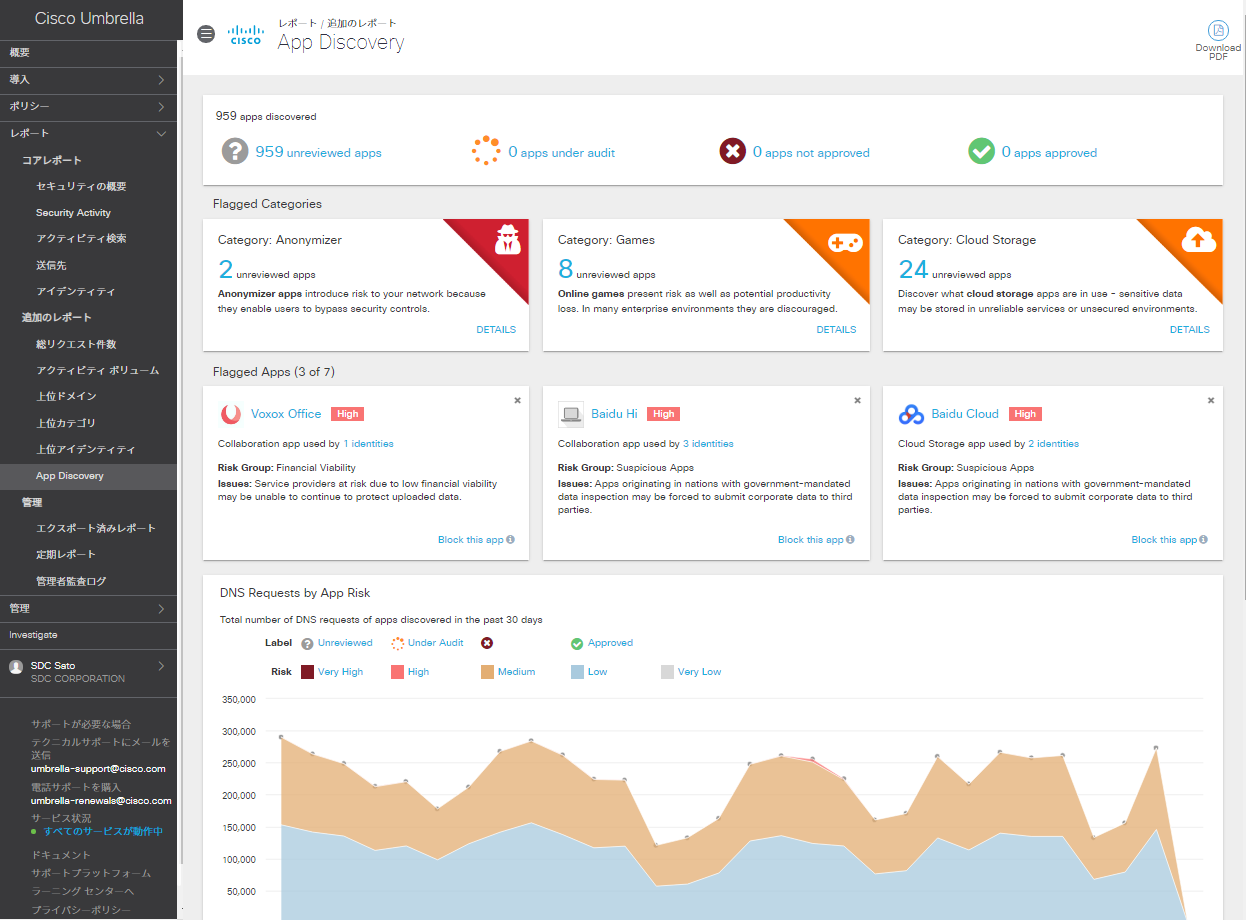Image resolution: width=1246 pixels, height=920 pixels.
Task: Block the Baidu Cloud app
Action: point(1164,540)
